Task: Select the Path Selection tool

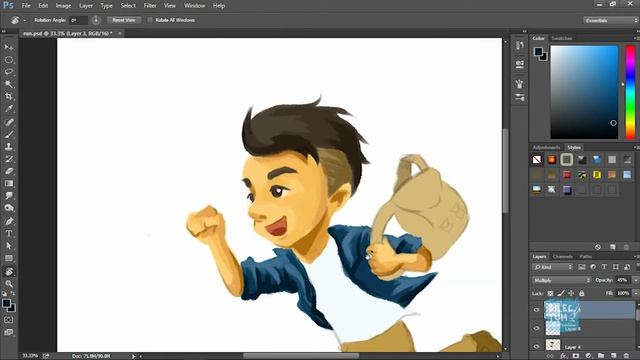Action: pyautogui.click(x=9, y=246)
